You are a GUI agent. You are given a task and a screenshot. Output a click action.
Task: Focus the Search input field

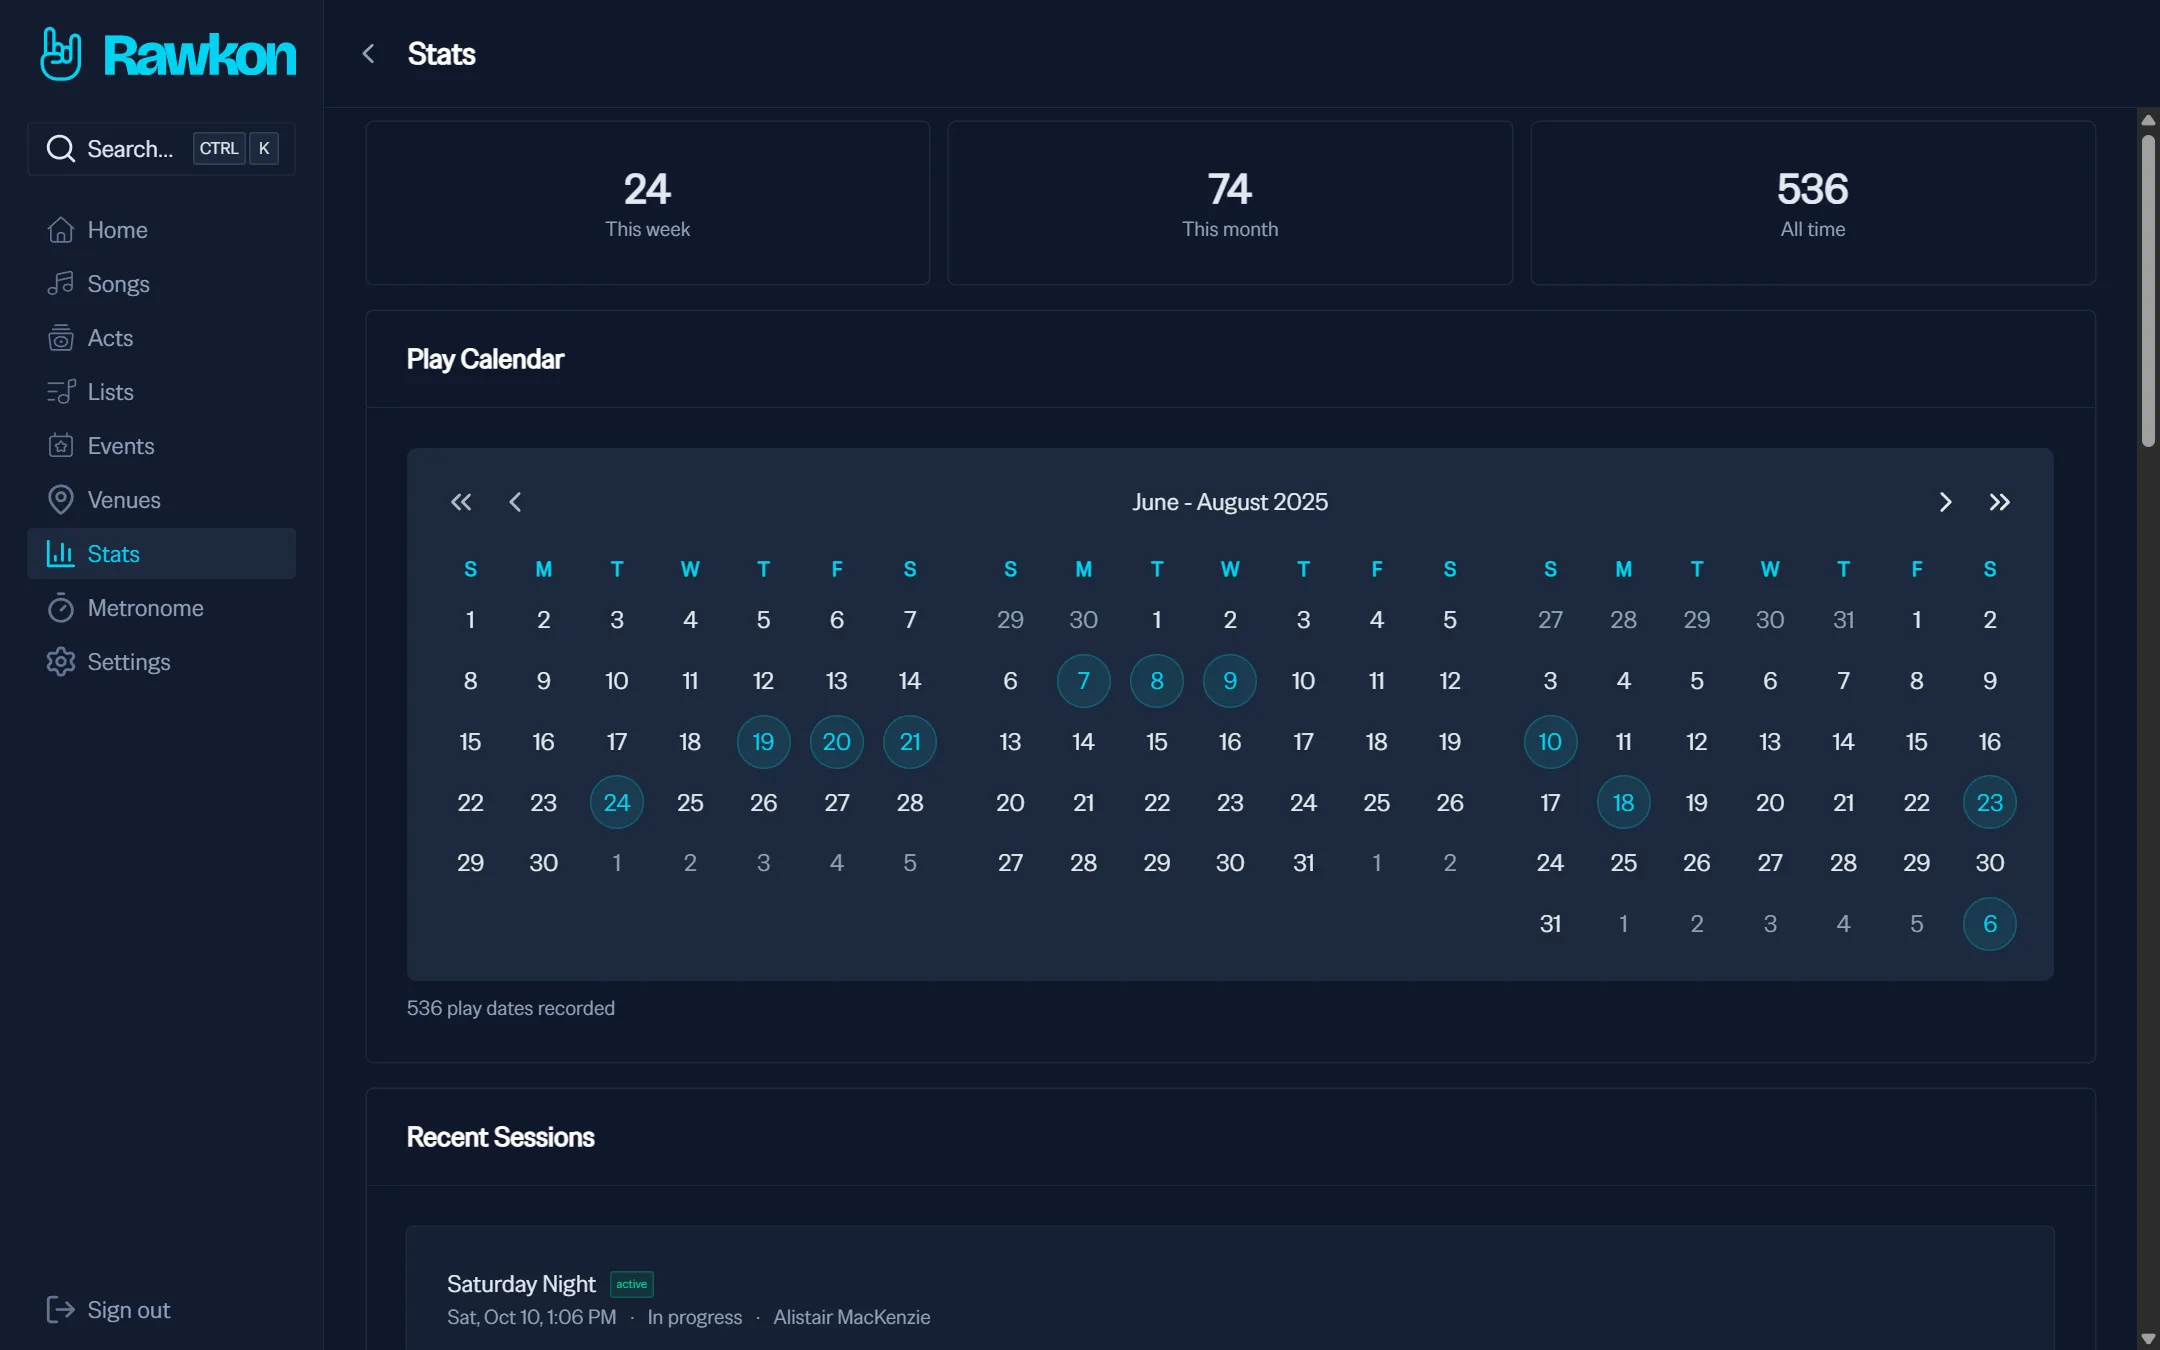pos(161,149)
